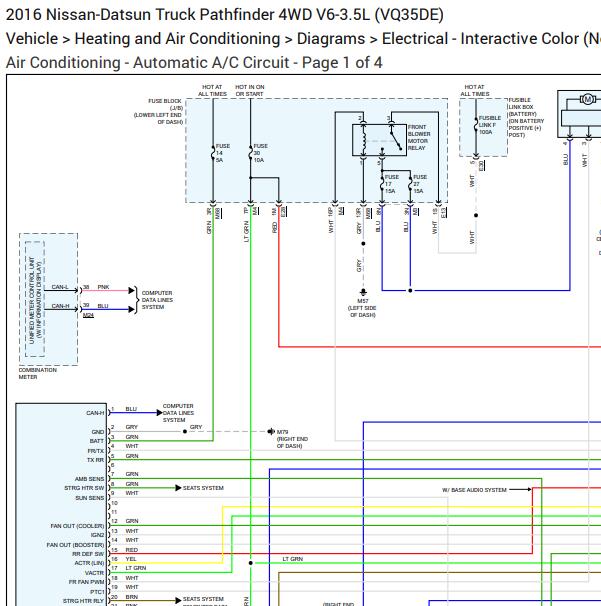Click the 2016 Nissan-Datsun Truck Pathfinder title
This screenshot has width=601, height=606.
[225, 15]
